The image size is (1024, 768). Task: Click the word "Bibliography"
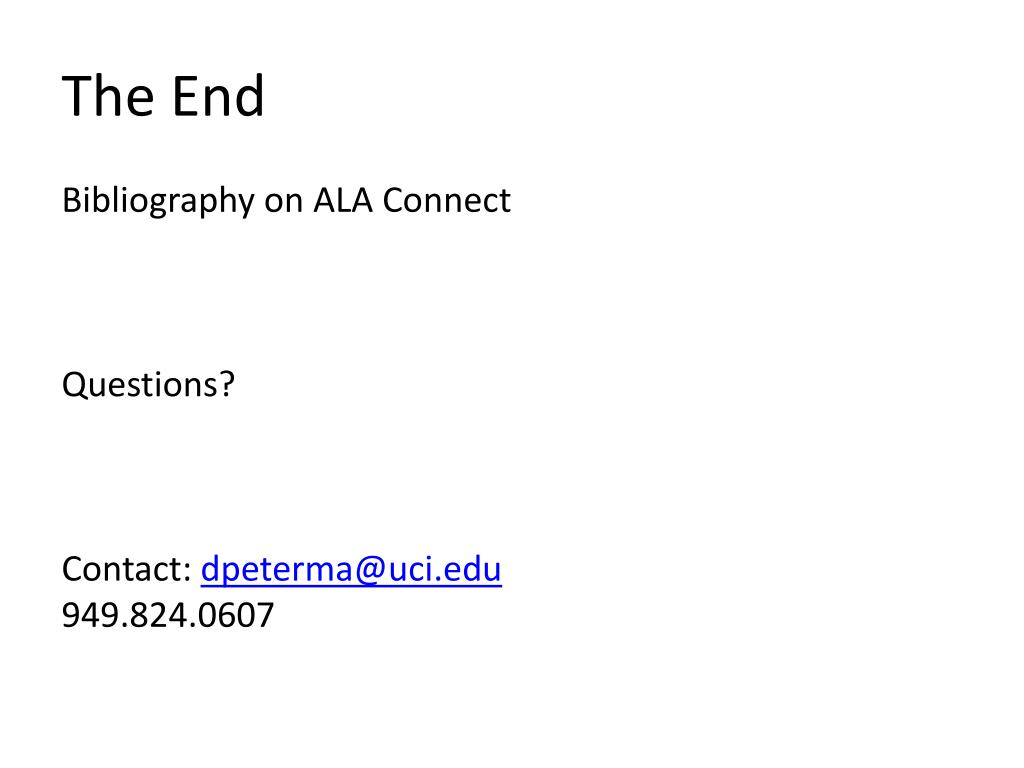point(158,200)
